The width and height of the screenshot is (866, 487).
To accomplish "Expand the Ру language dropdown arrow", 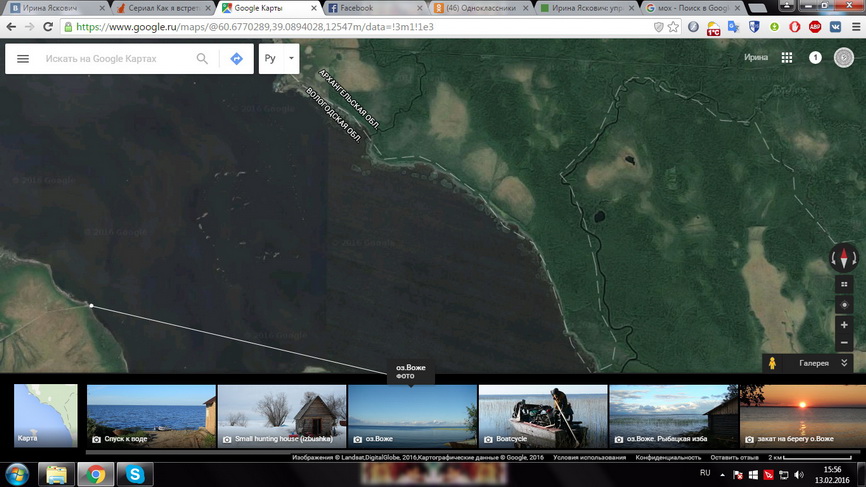I will [x=291, y=58].
